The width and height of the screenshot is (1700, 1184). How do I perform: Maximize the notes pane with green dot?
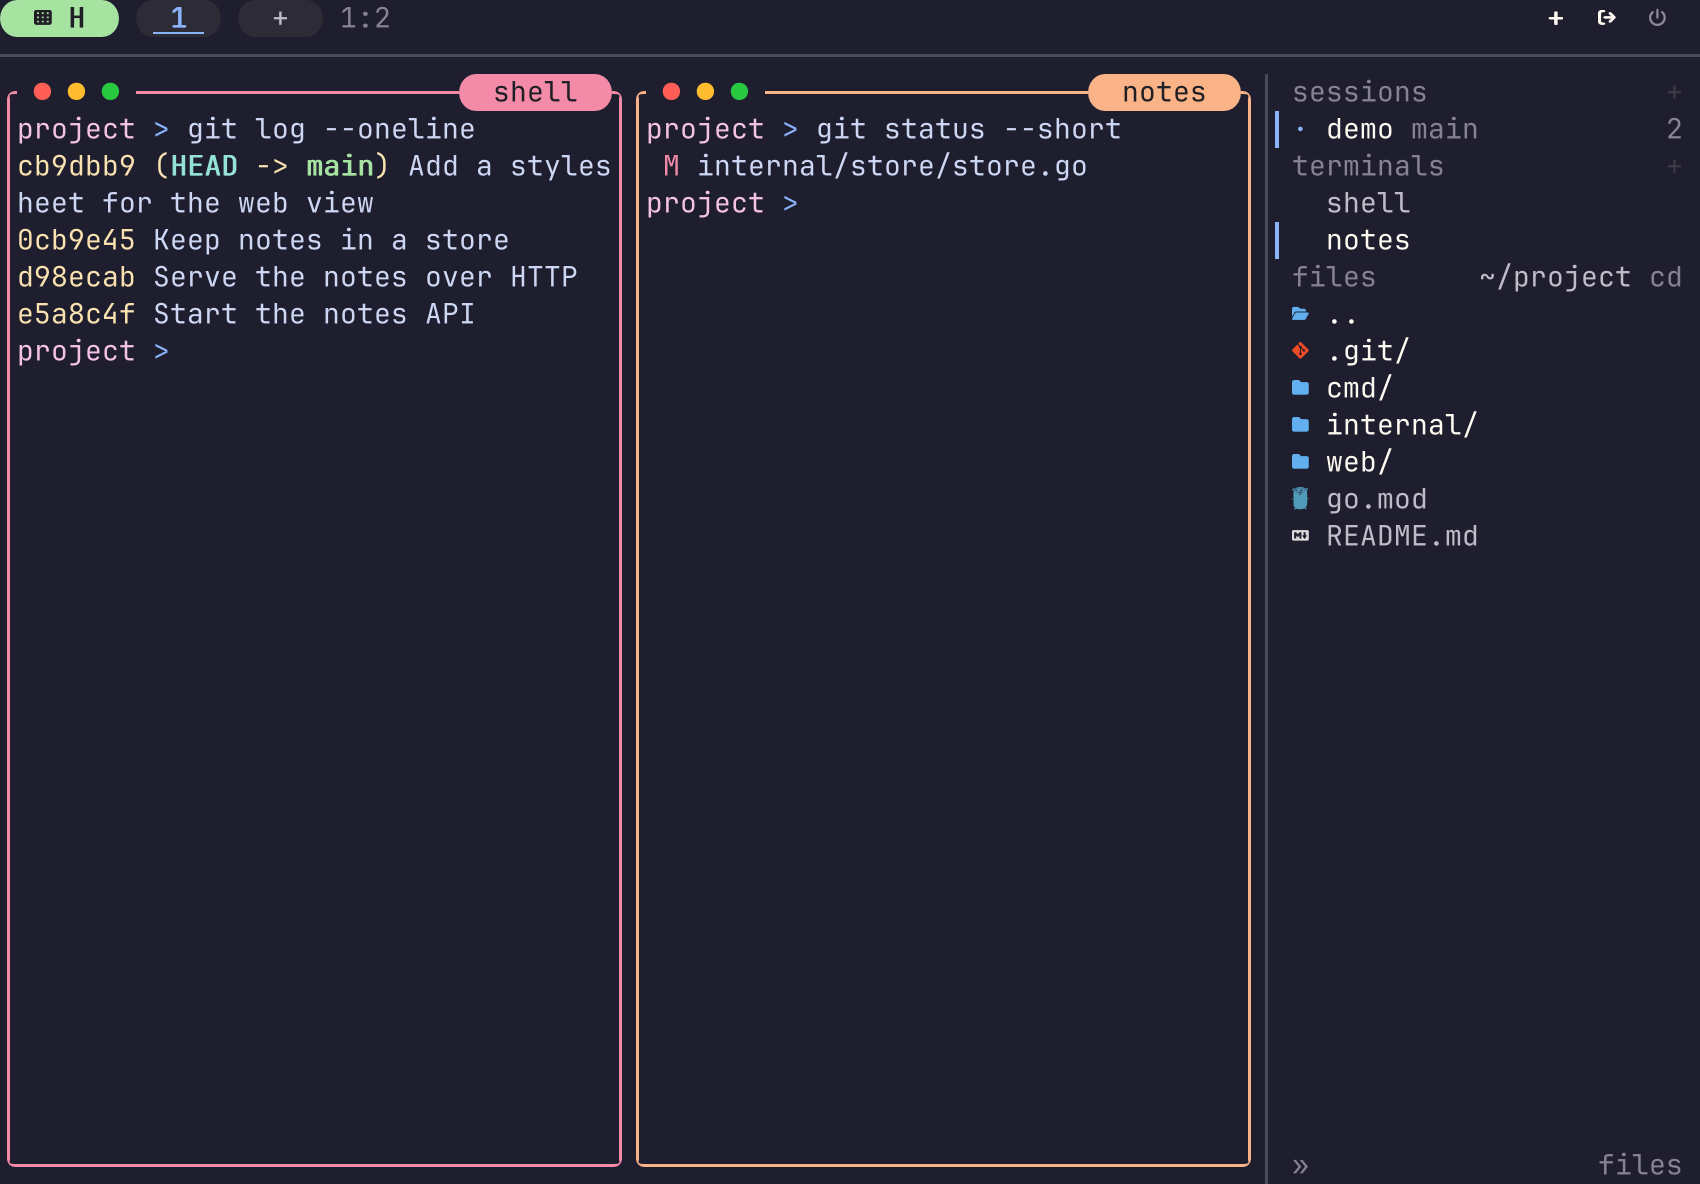(x=739, y=92)
